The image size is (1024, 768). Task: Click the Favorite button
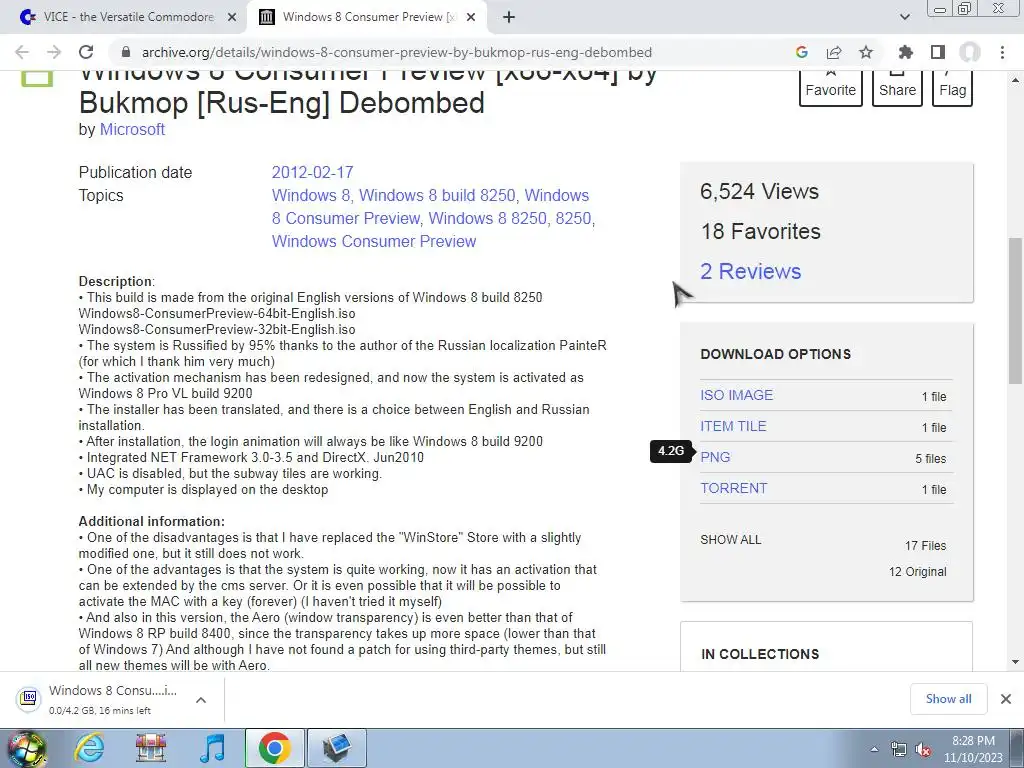click(x=830, y=88)
